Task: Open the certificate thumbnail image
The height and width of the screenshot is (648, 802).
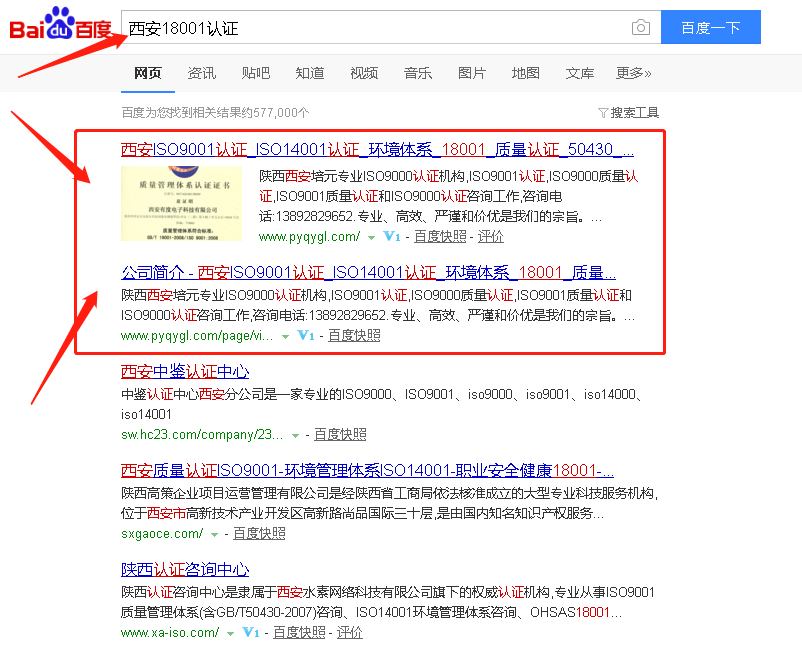Action: tap(182, 204)
